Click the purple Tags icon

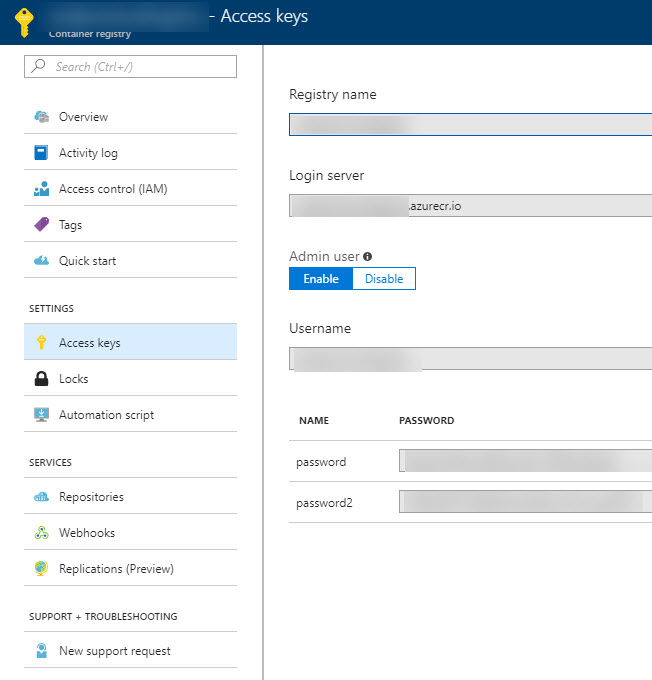[x=41, y=225]
